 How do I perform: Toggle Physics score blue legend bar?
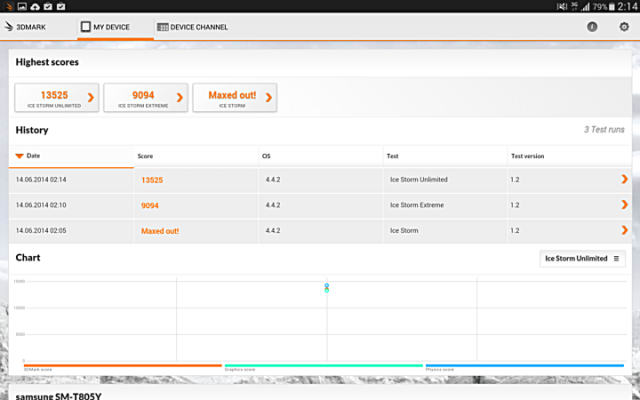[x=525, y=366]
